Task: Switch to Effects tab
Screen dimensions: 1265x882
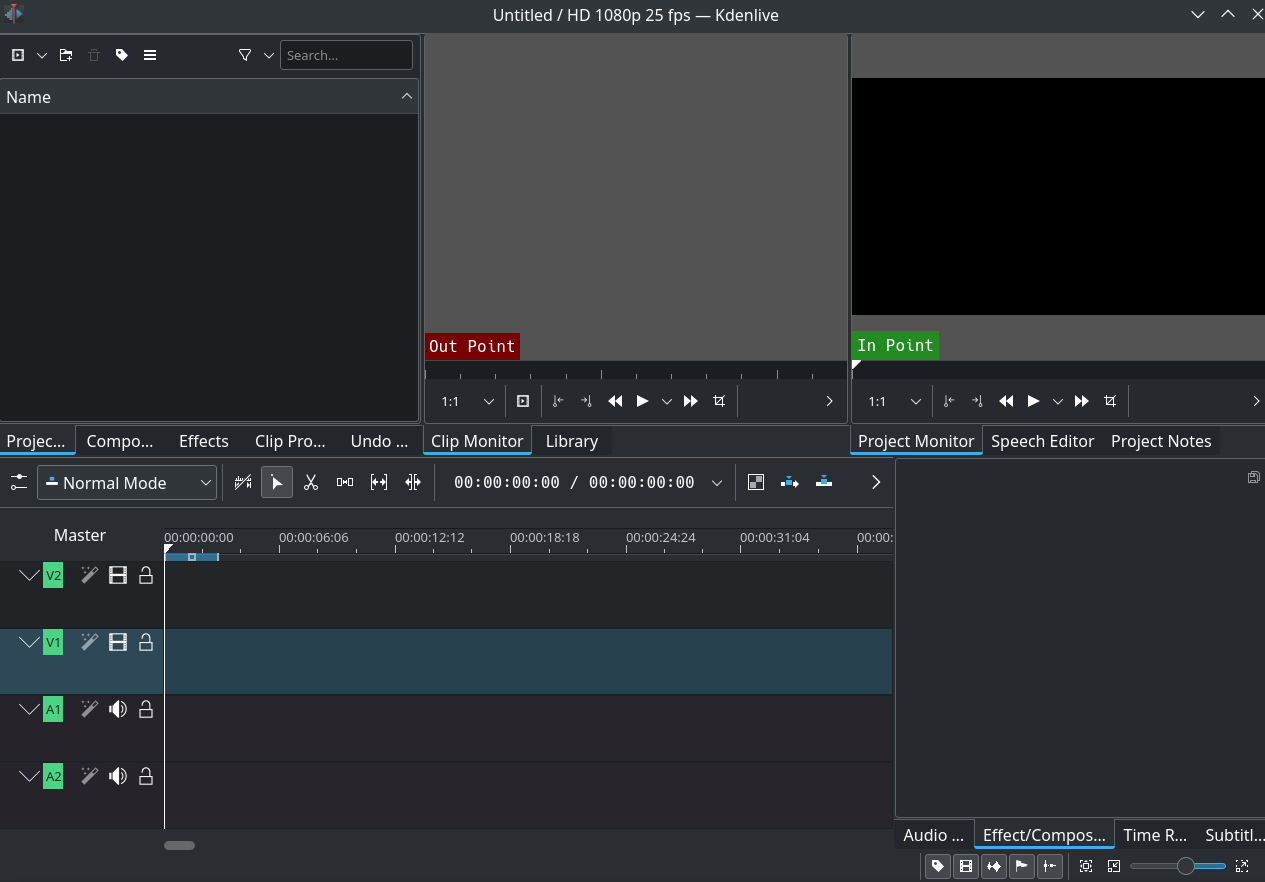Action: coord(204,441)
